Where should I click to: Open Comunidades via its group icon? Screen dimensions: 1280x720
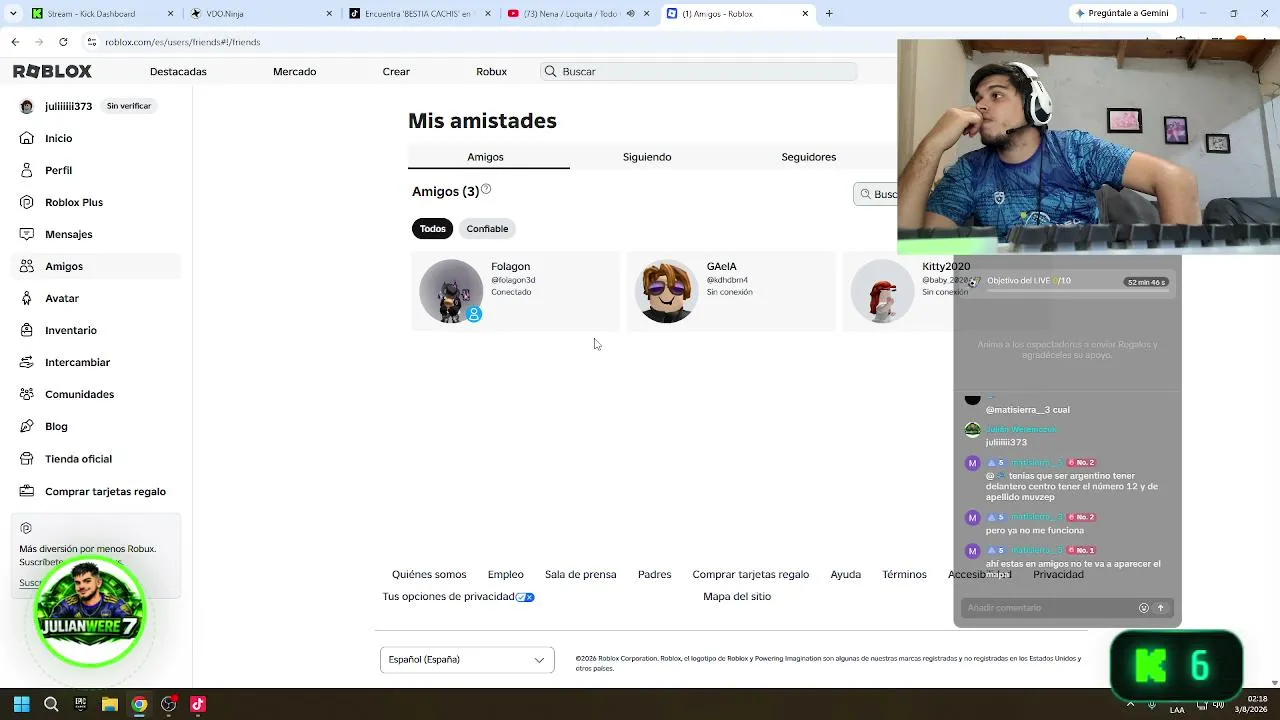pyautogui.click(x=27, y=394)
